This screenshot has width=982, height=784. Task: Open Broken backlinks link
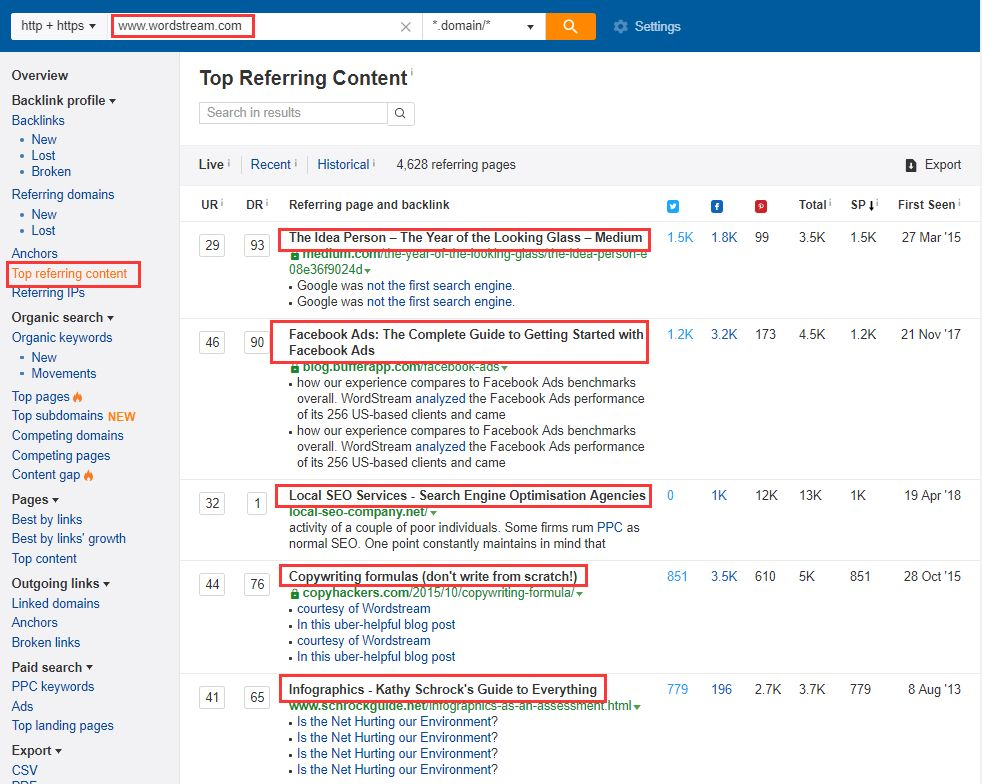(51, 172)
